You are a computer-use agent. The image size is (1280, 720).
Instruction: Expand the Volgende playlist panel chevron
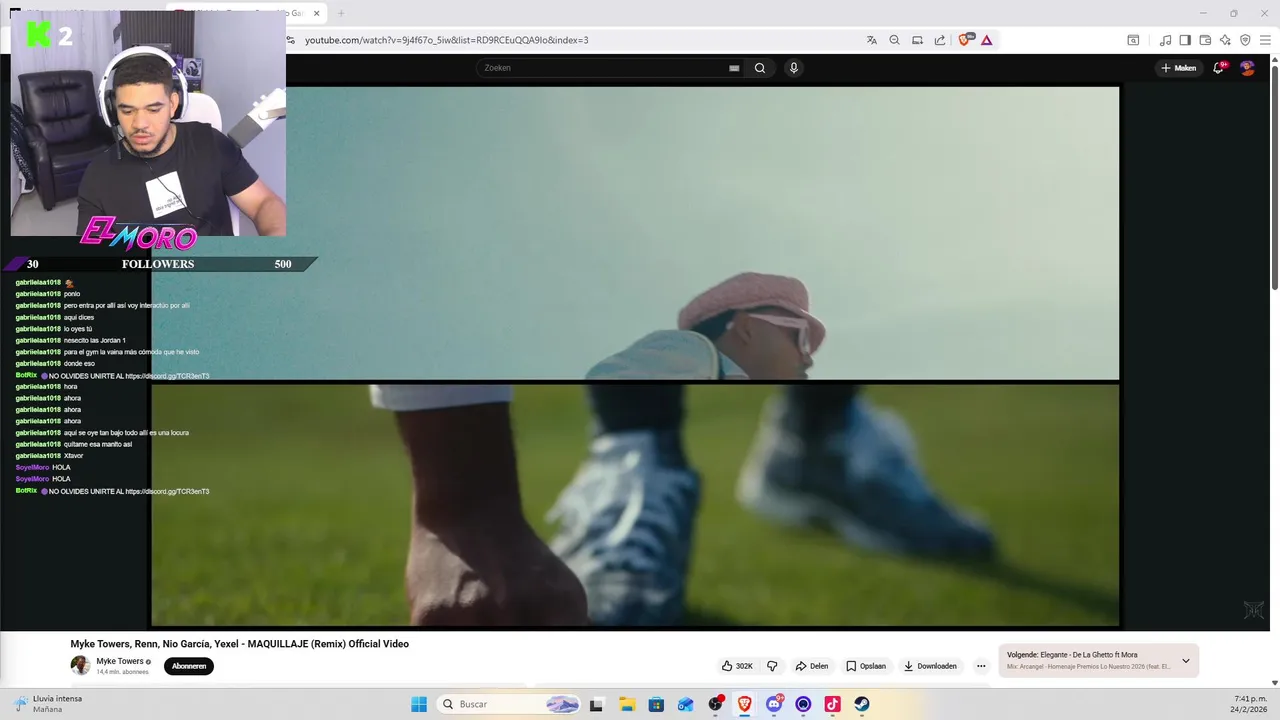[1186, 661]
